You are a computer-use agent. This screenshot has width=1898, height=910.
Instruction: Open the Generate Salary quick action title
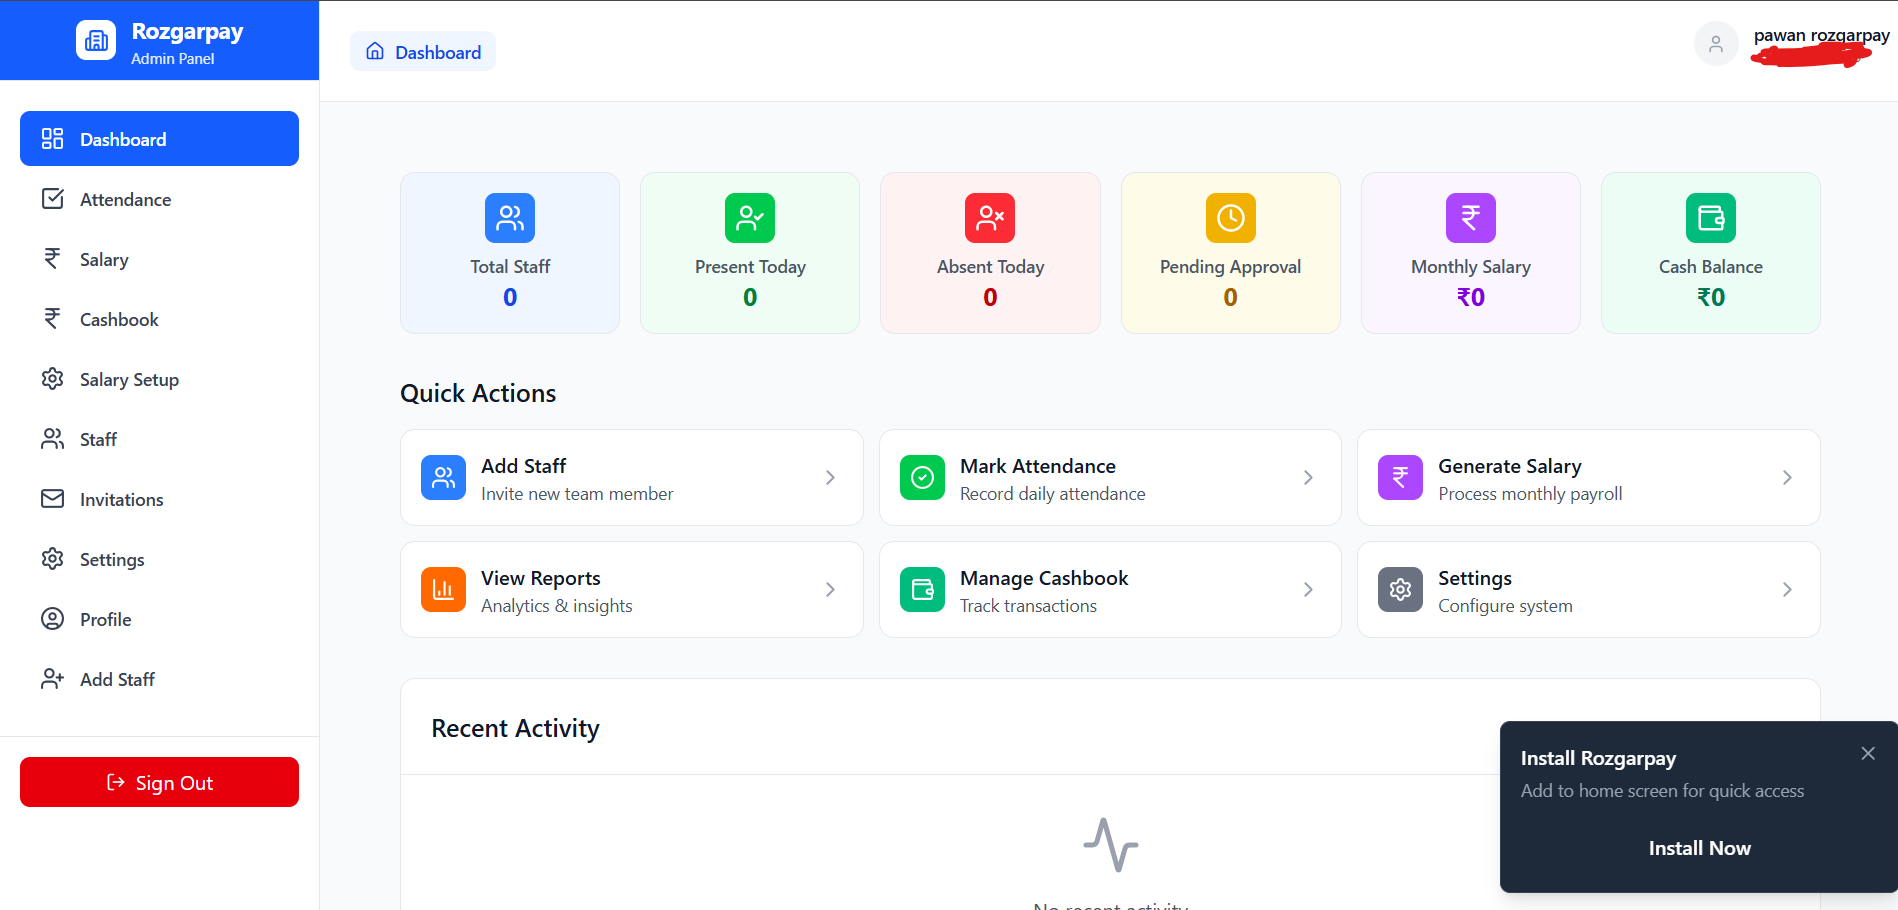[1510, 466]
